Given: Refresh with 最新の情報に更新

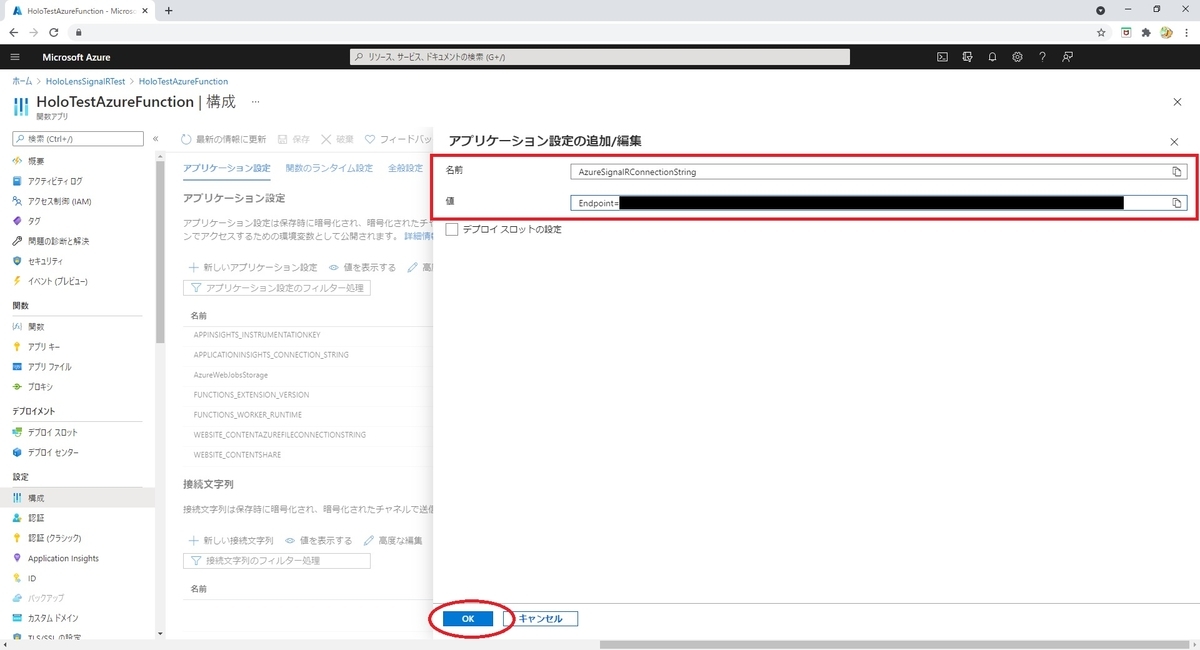Looking at the screenshot, I should [x=223, y=139].
